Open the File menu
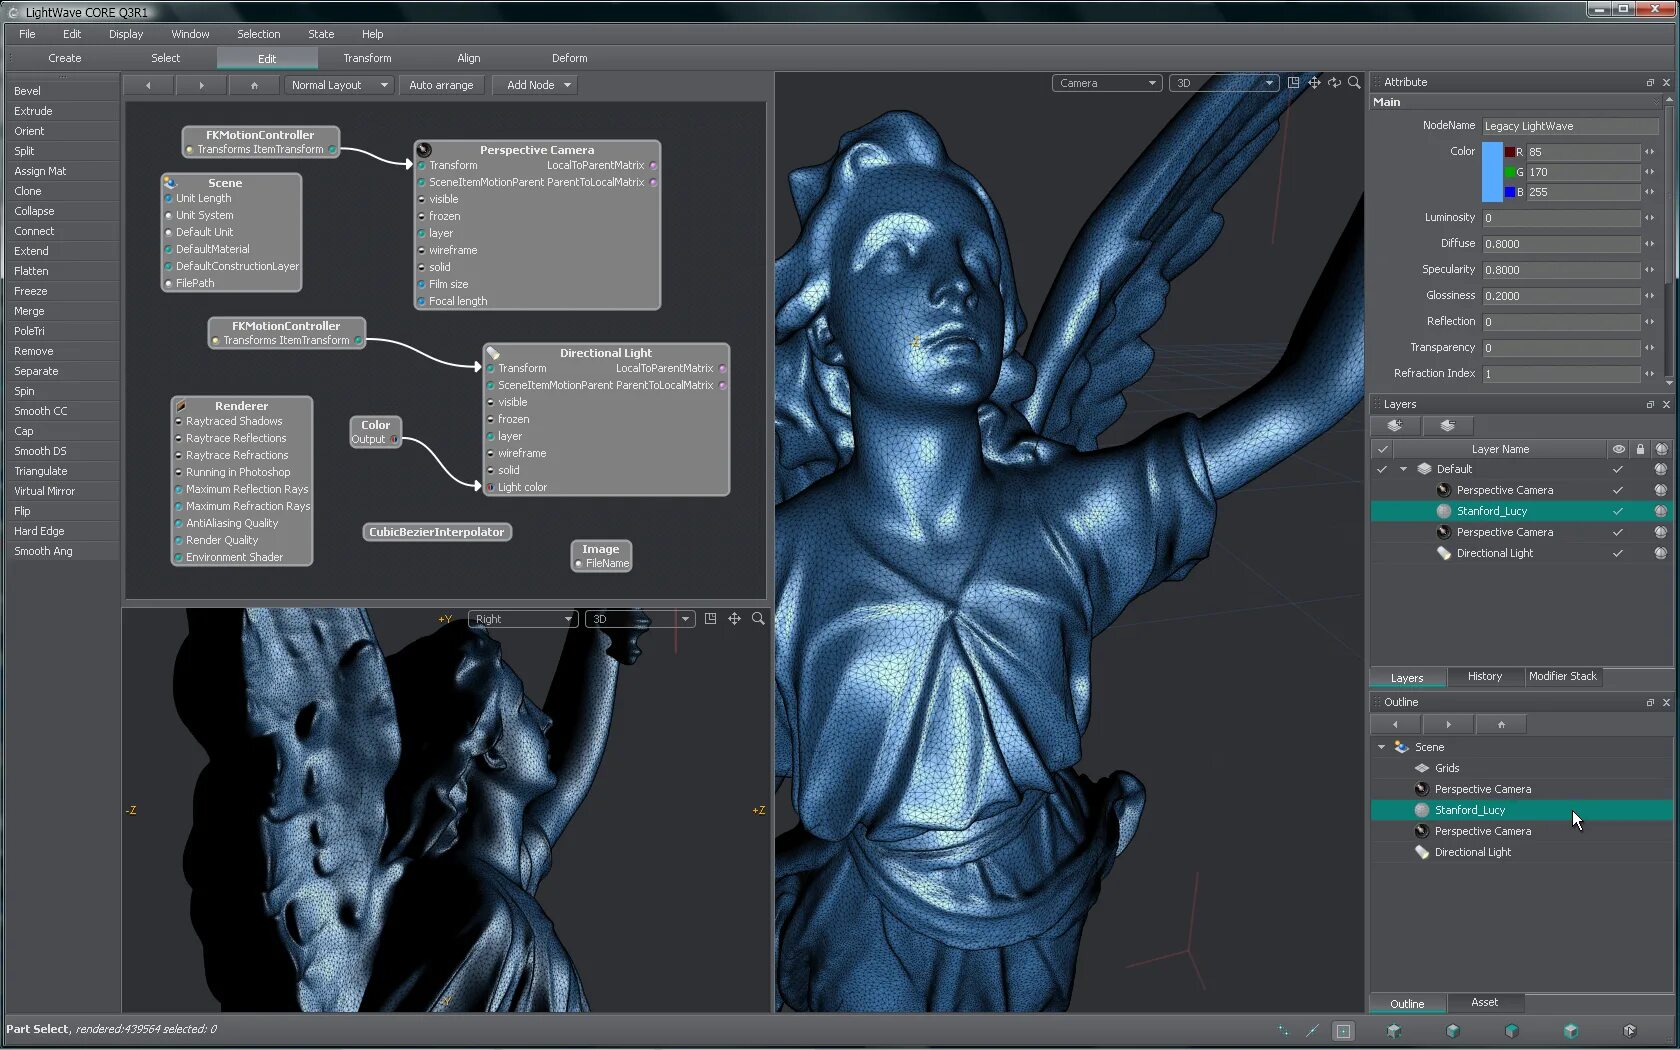Screen dimensions: 1680x1050 [27, 34]
